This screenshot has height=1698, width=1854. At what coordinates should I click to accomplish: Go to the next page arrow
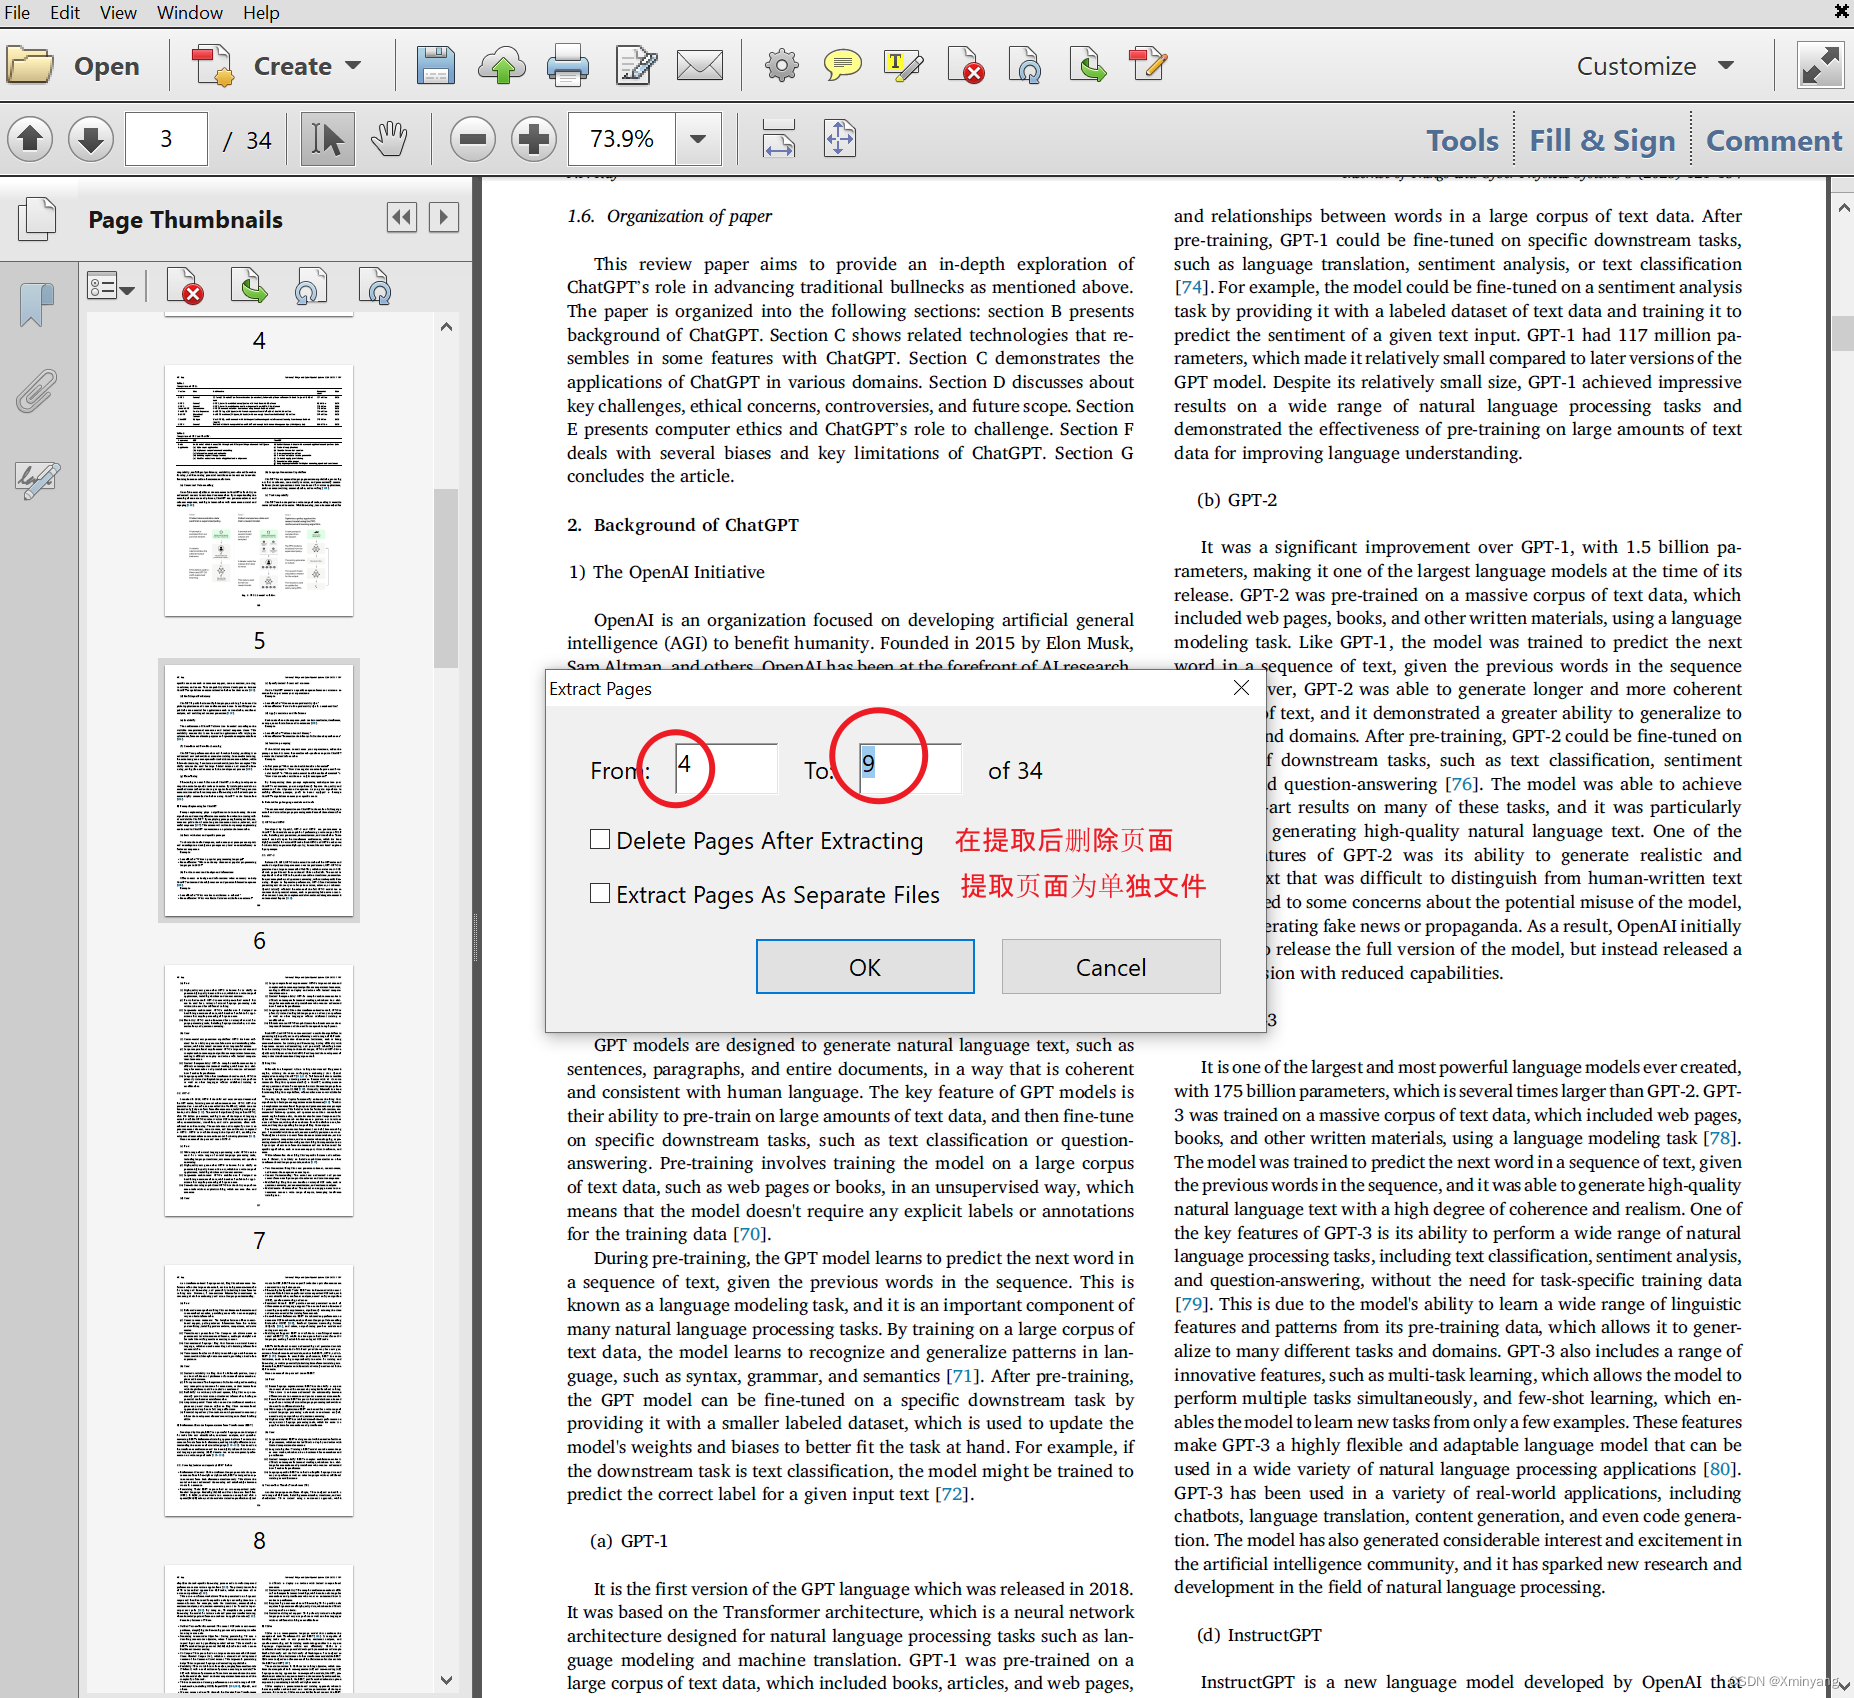point(91,138)
